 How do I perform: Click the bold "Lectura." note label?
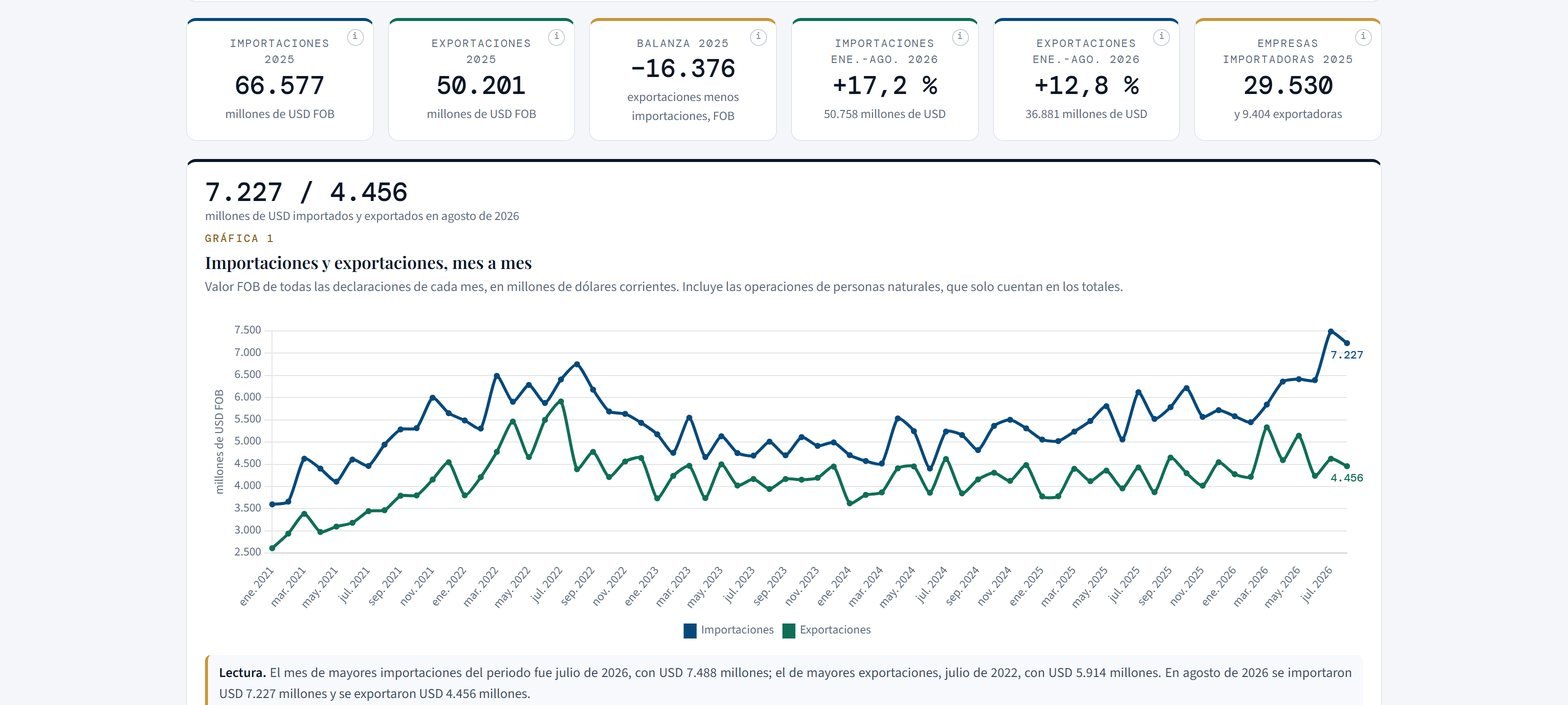point(242,673)
